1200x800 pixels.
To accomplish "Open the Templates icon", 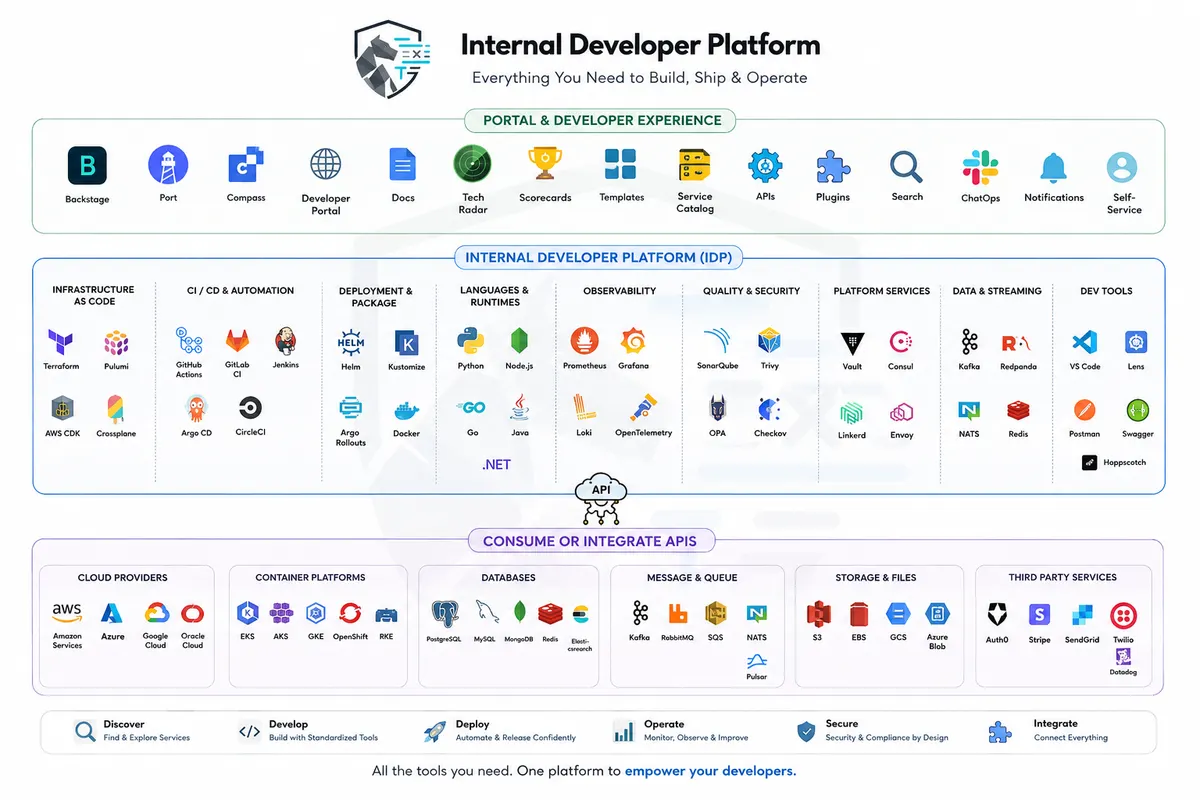I will pyautogui.click(x=621, y=165).
